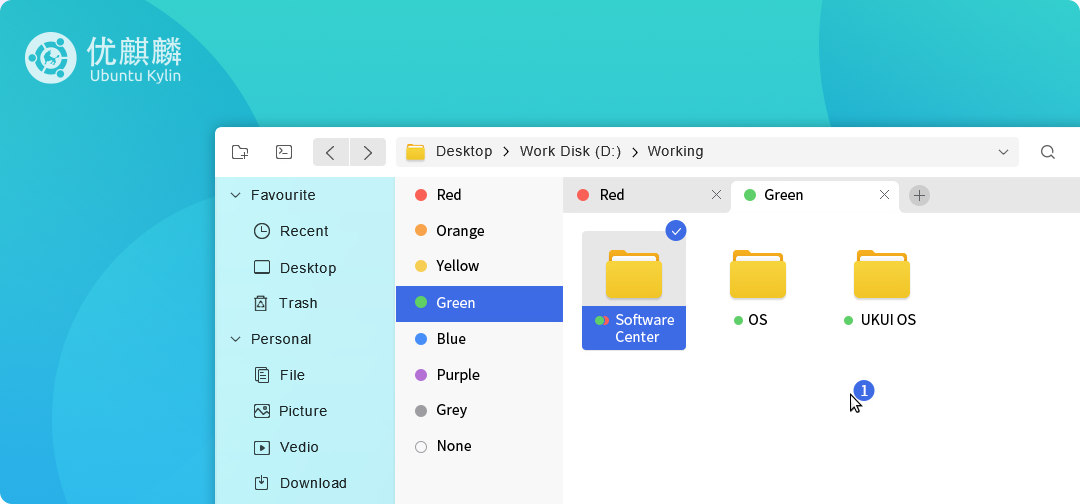Collapse the Favourite section
The image size is (1080, 504).
coord(236,195)
